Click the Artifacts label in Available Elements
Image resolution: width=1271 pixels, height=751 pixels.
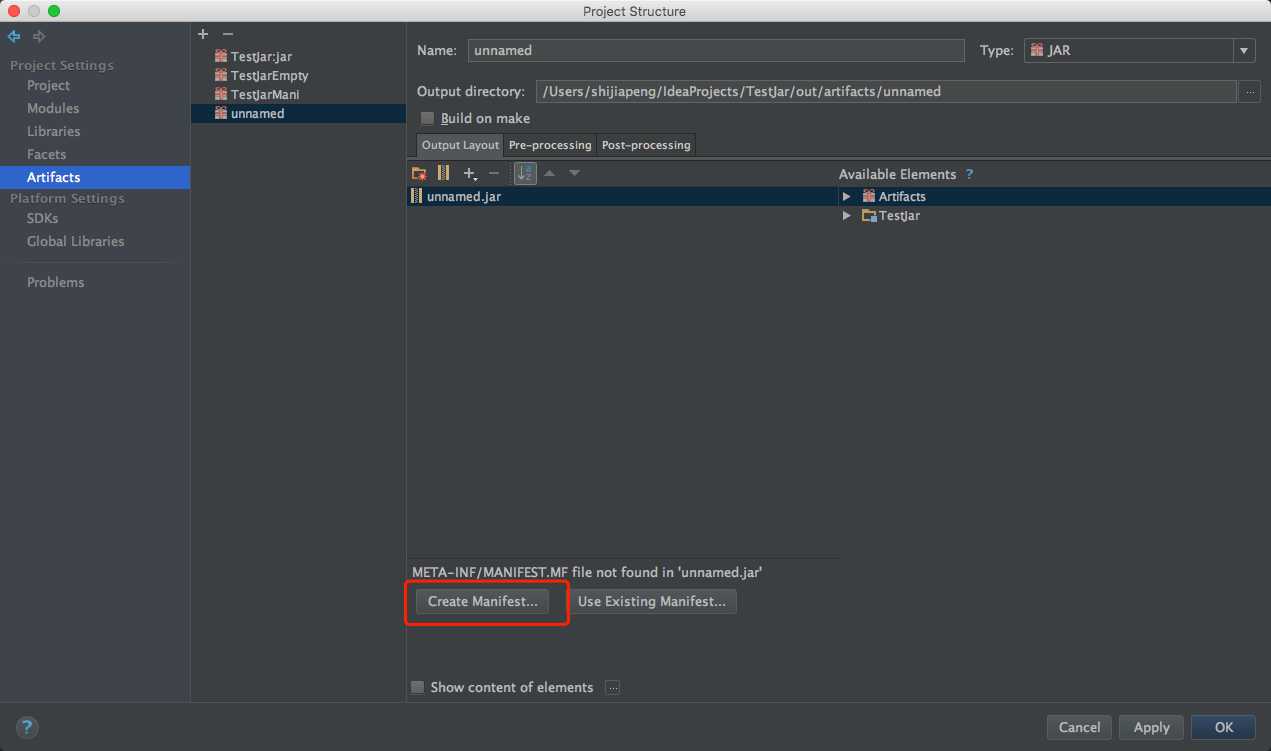click(902, 196)
